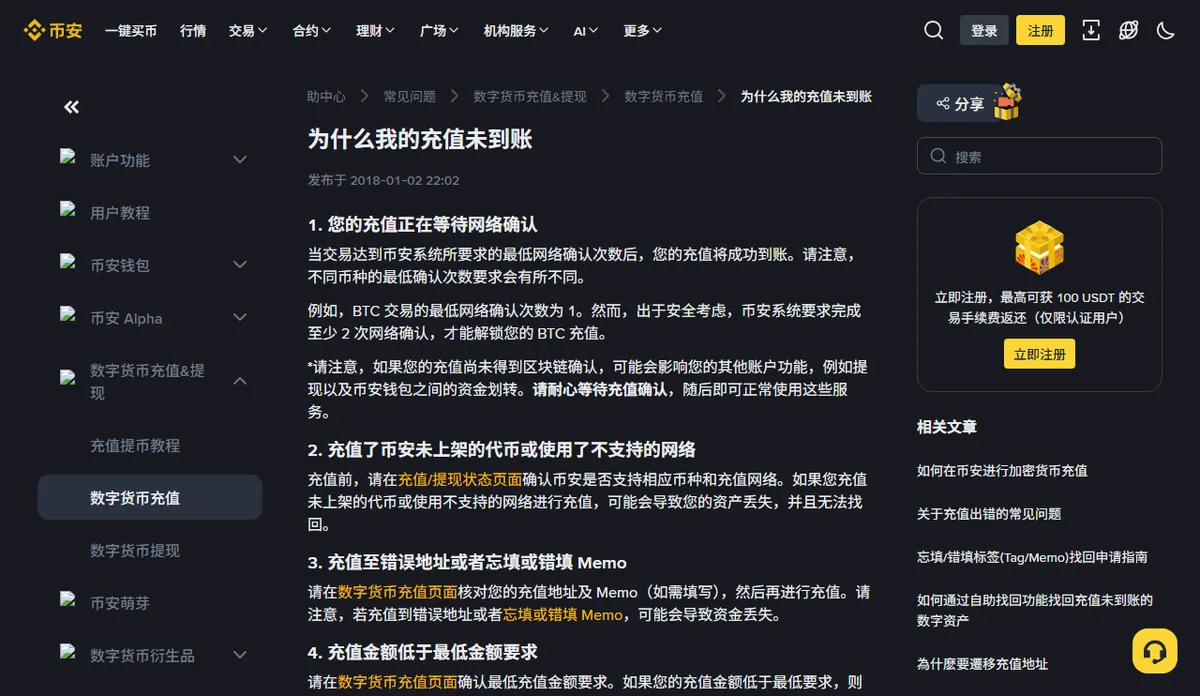The height and width of the screenshot is (696, 1200).
Task: Toggle dark mode moon icon
Action: pyautogui.click(x=1165, y=30)
